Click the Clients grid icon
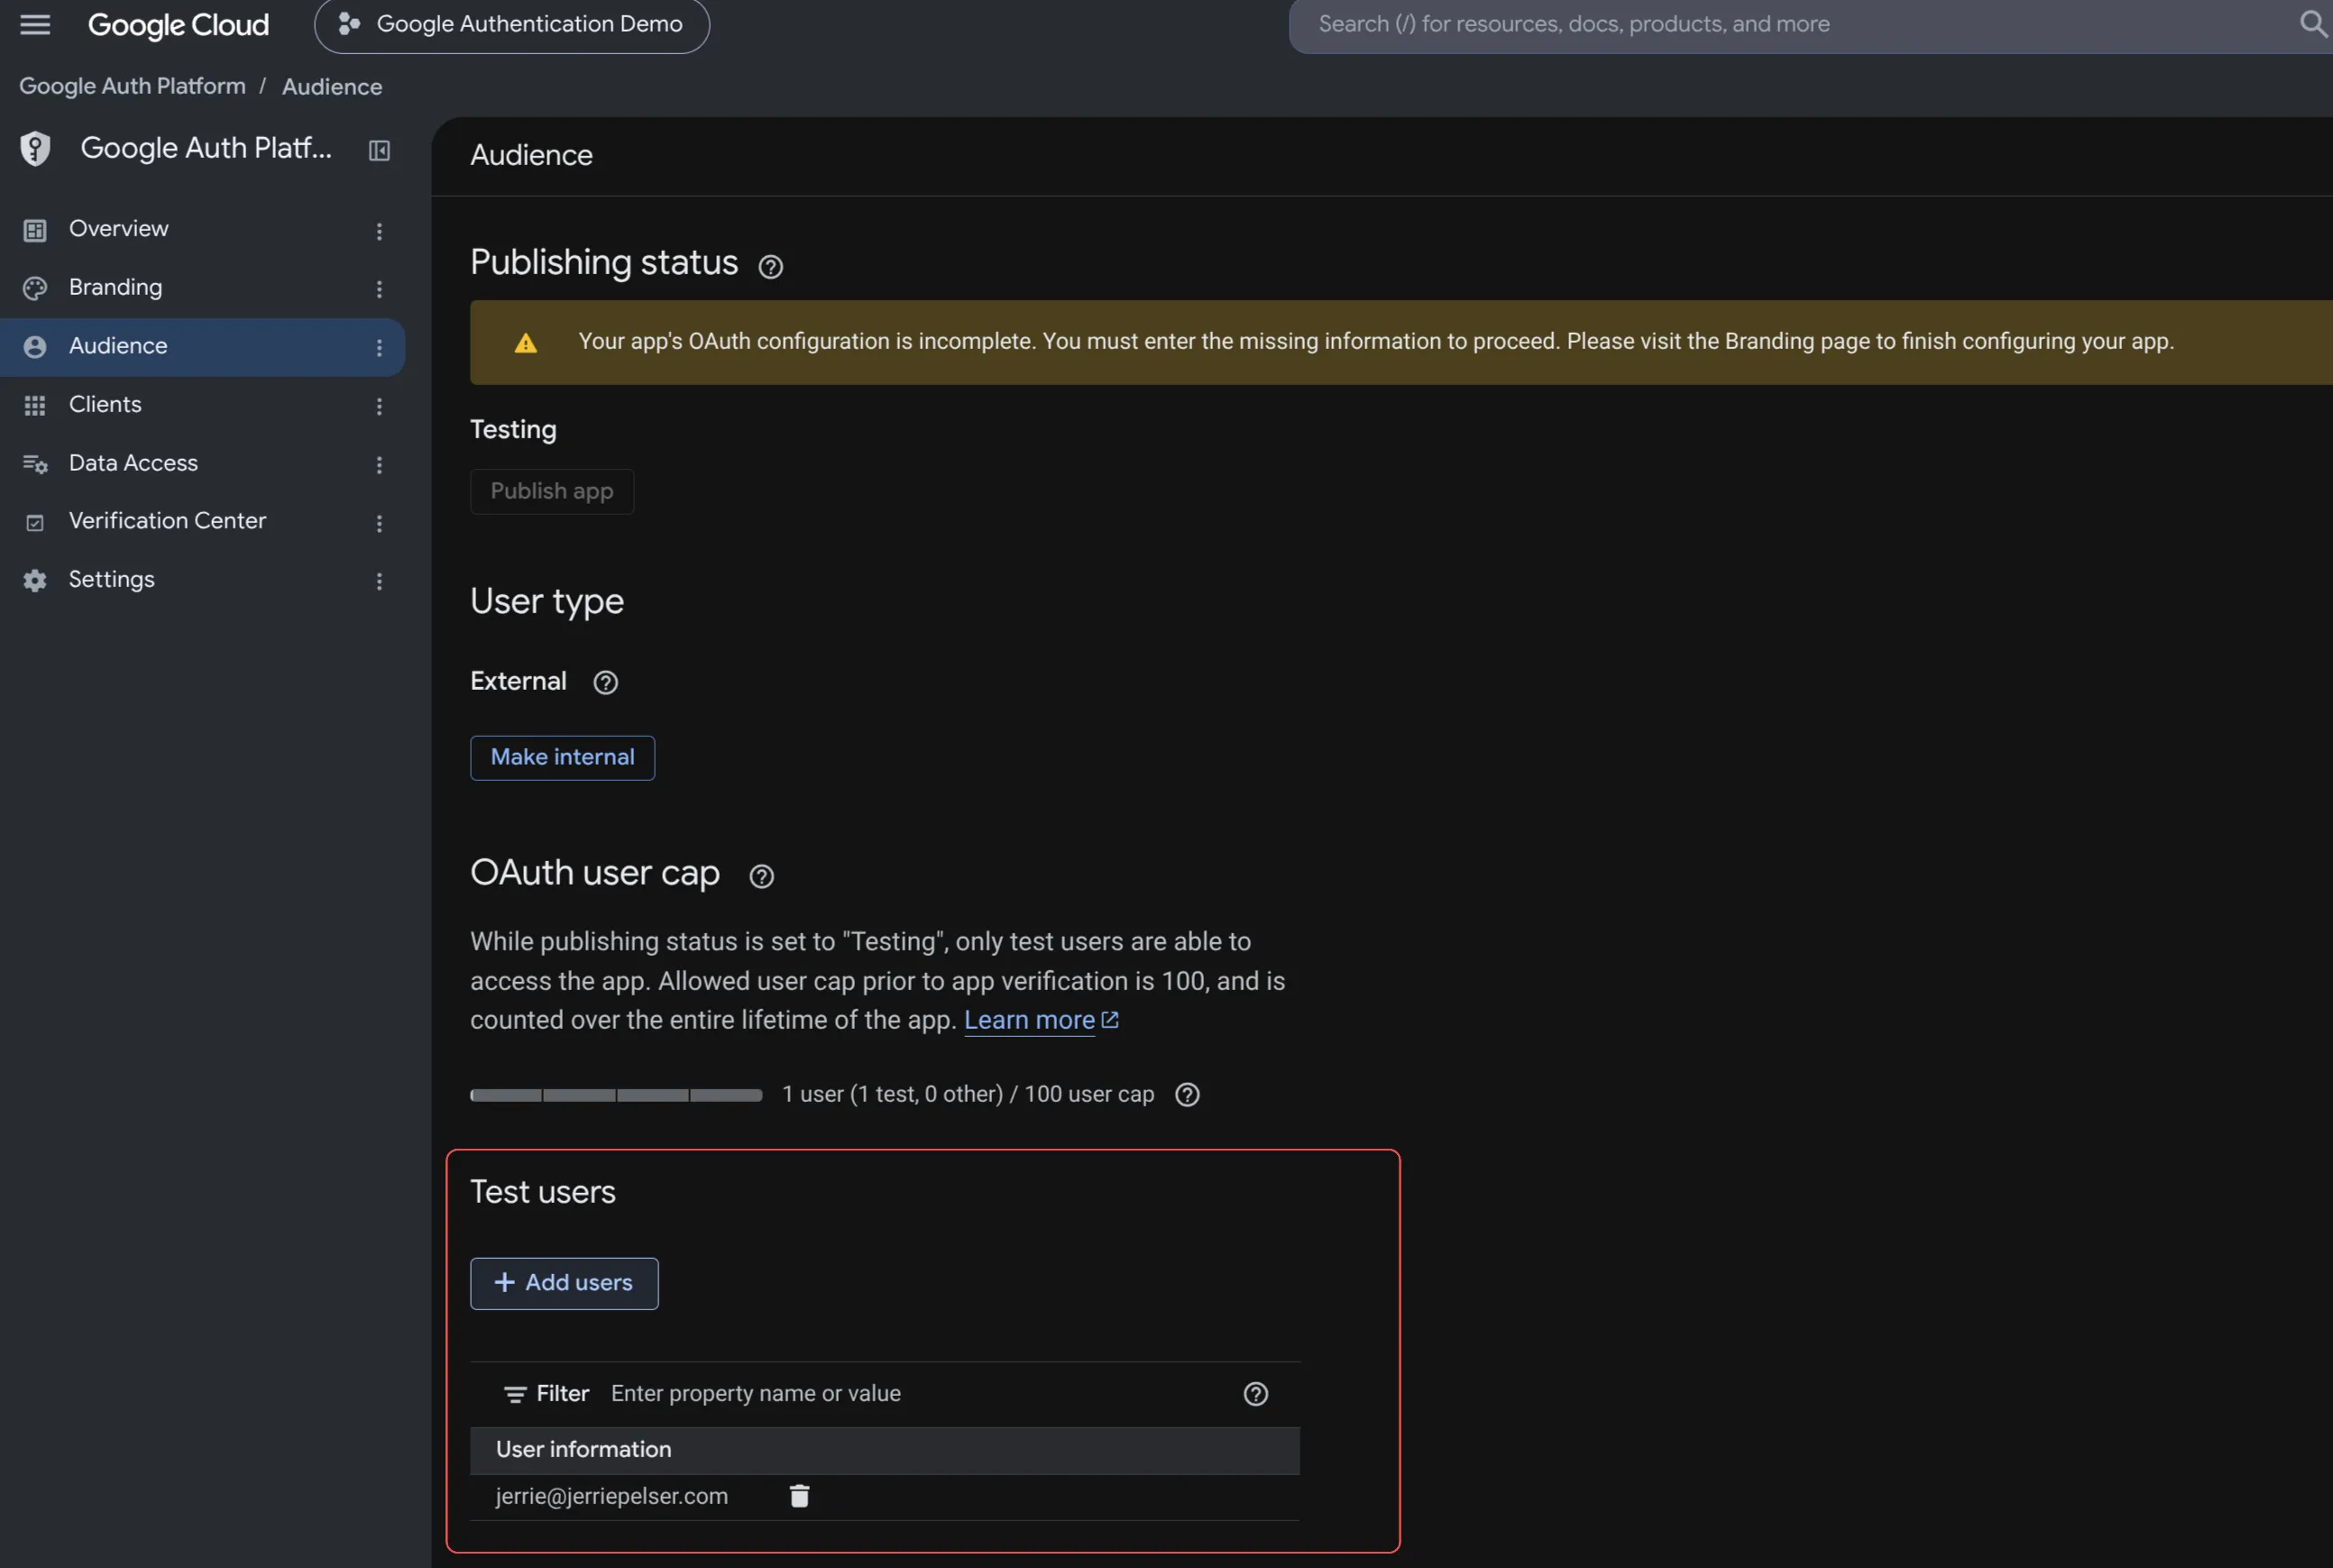The image size is (2333, 1568). 35,405
